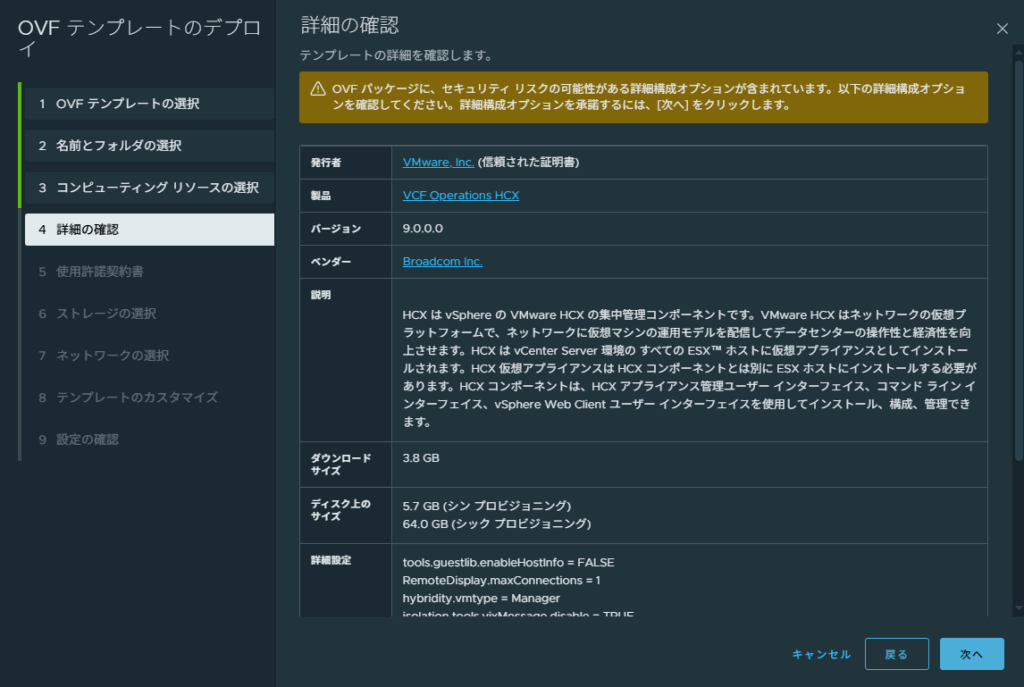Choose step 6 ストレージの選択
The height and width of the screenshot is (687, 1024).
[x=105, y=314]
